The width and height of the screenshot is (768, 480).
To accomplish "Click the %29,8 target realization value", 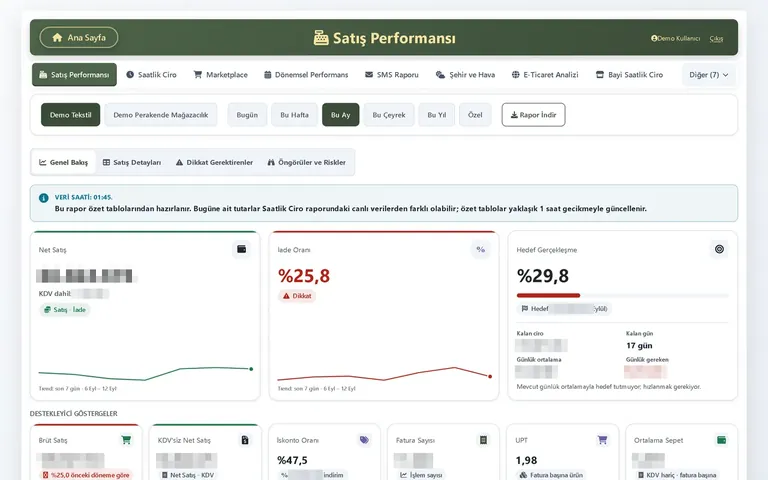I will coord(543,276).
